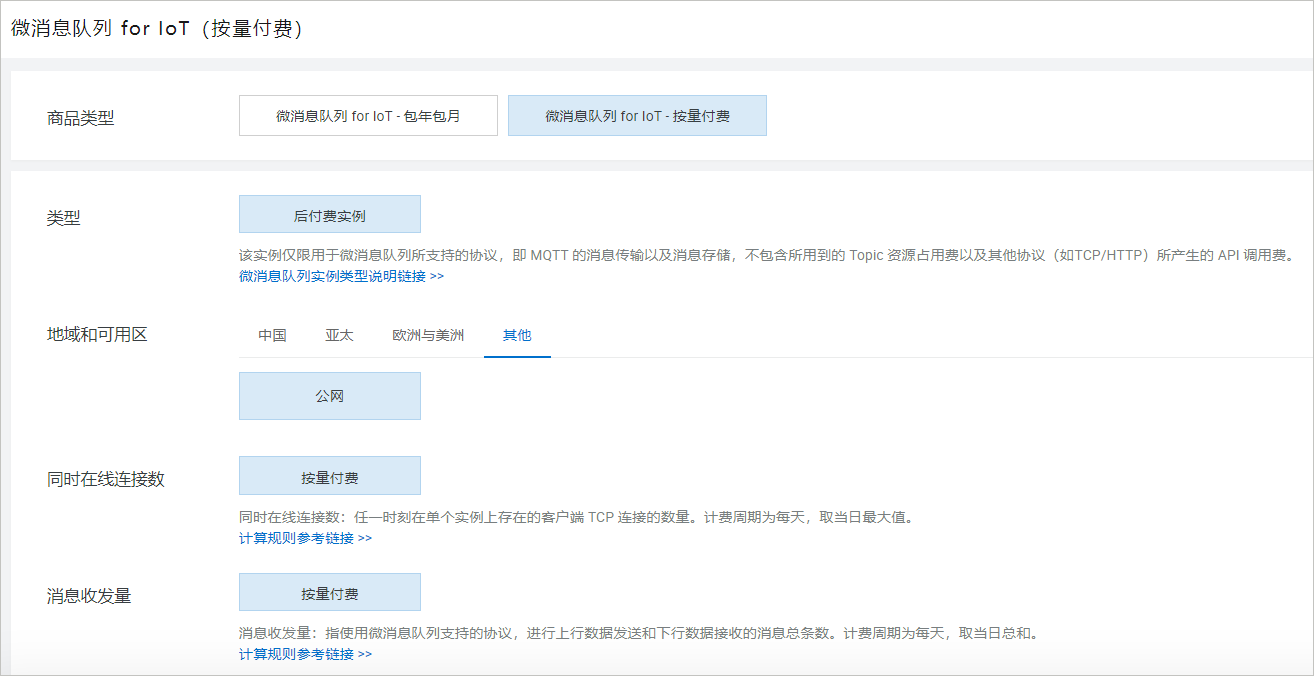1314x676 pixels.
Task: Click the 消息收发量 definition sentence
Action: 639,634
